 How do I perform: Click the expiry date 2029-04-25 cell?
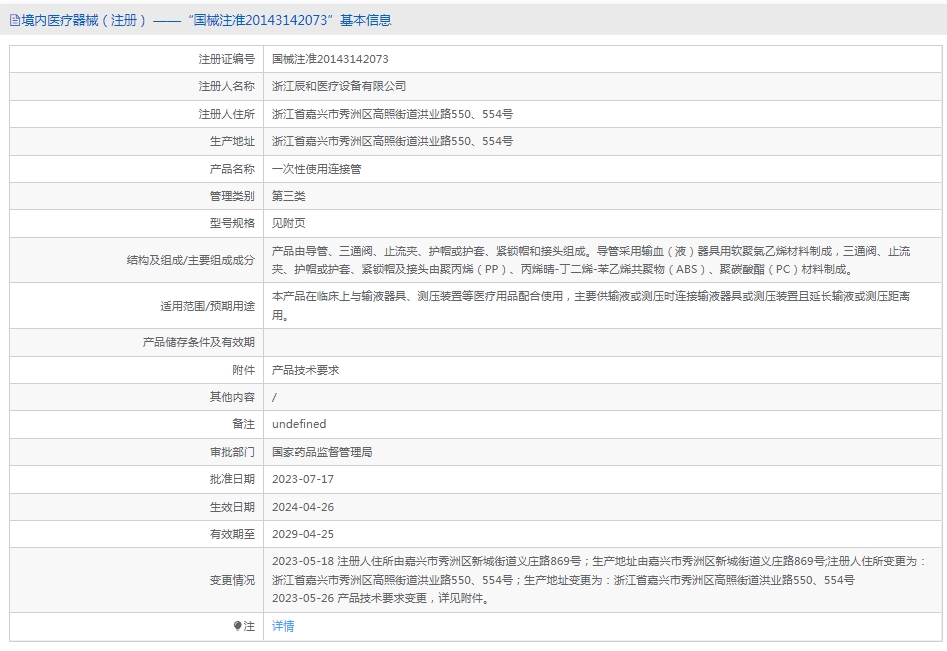(603, 534)
